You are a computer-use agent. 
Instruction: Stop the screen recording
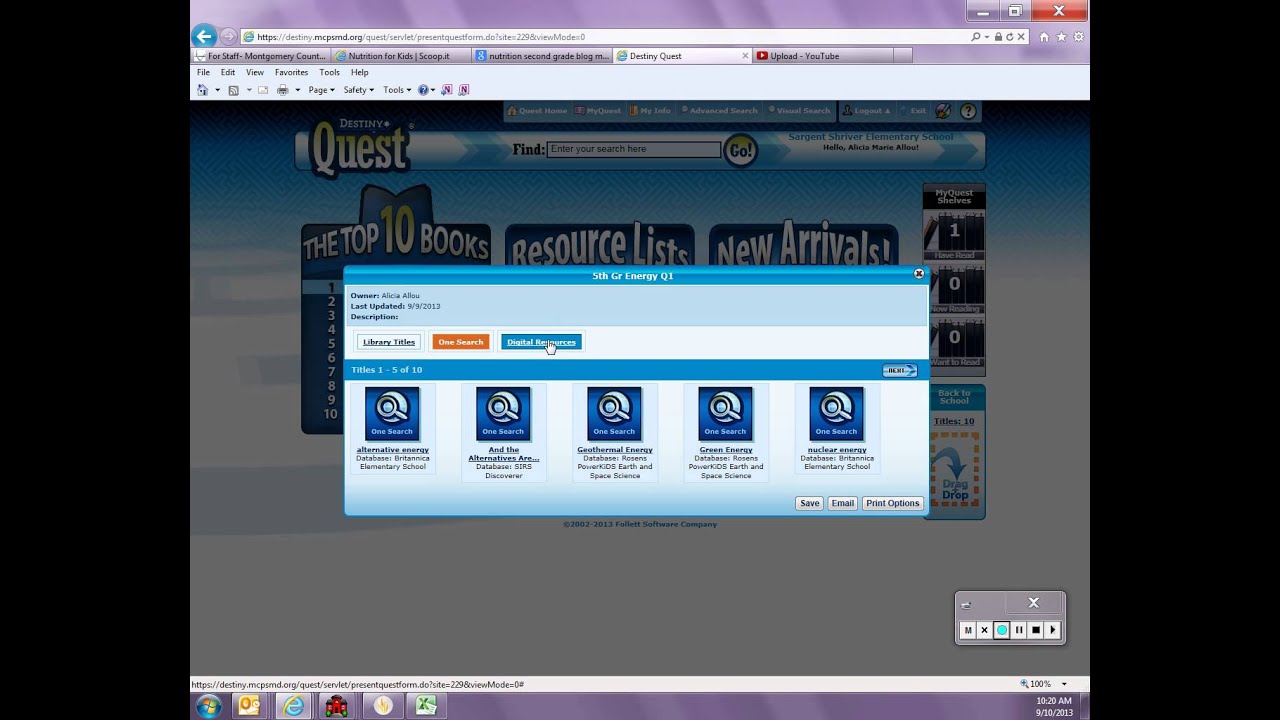[1036, 630]
